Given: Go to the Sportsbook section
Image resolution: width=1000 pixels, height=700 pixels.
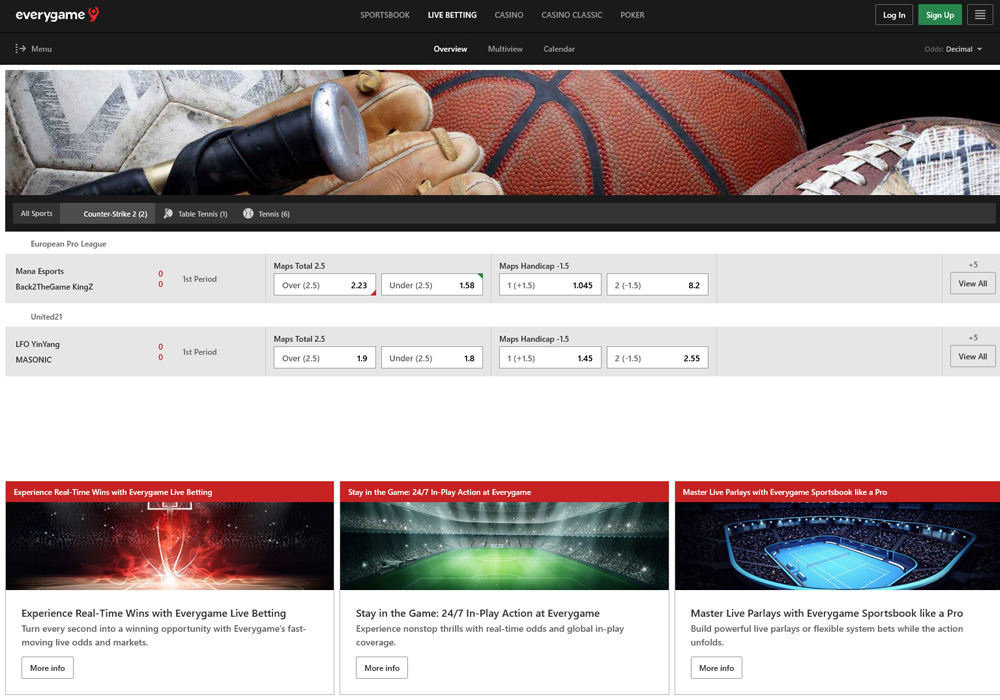Looking at the screenshot, I should (385, 15).
